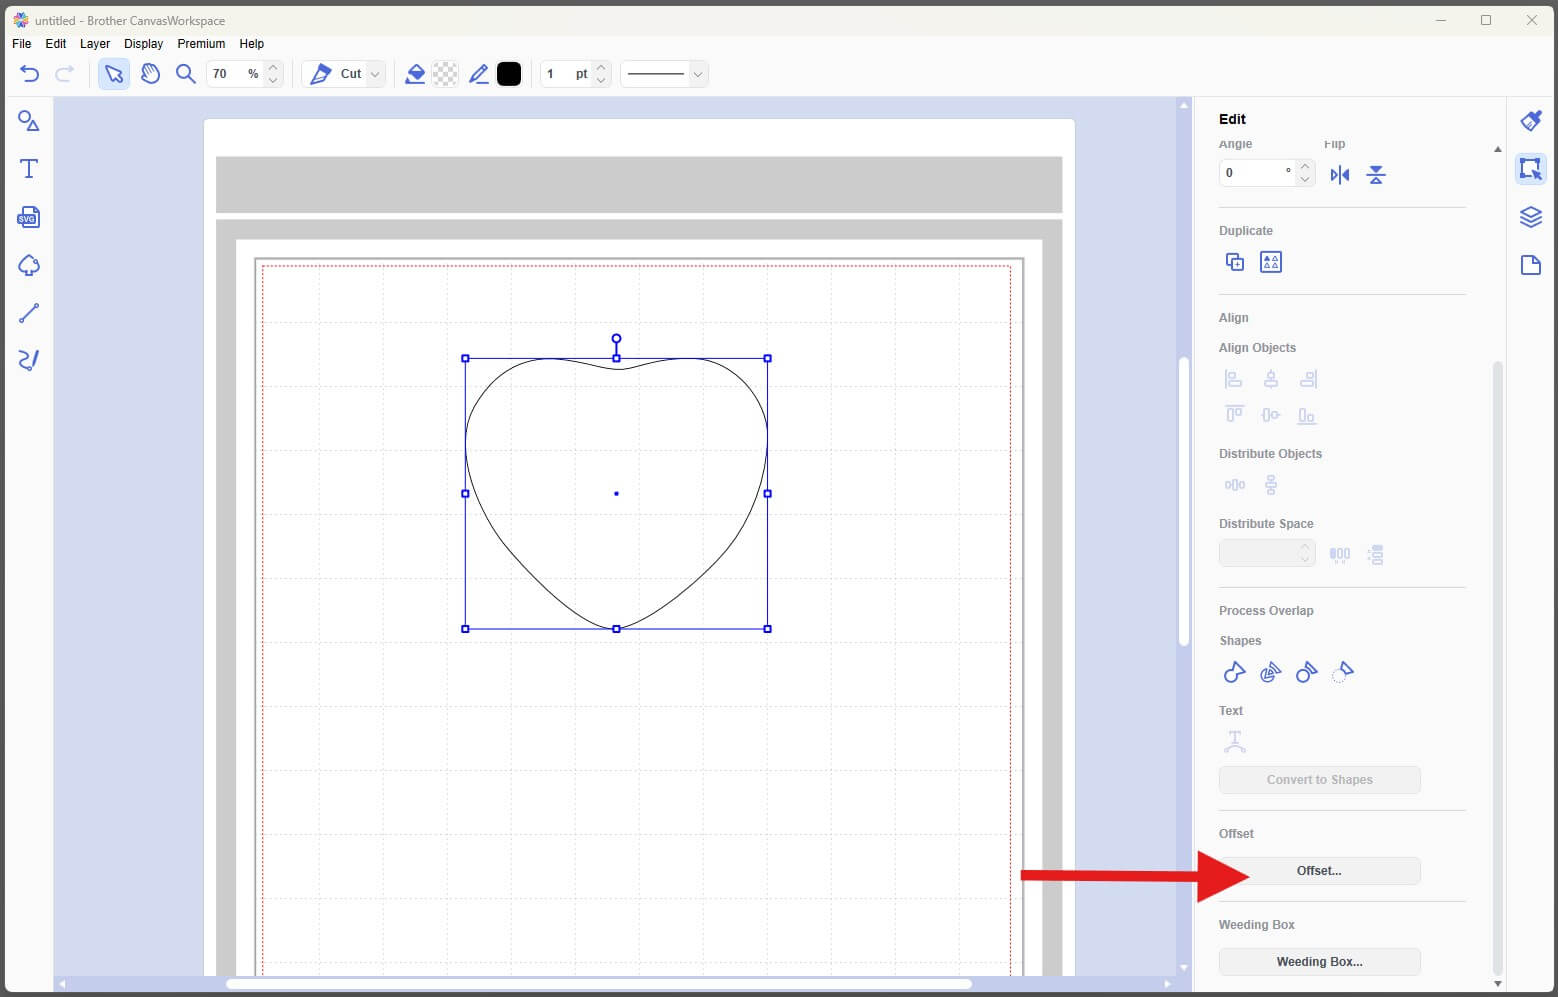This screenshot has height=997, width=1558.
Task: Click the Angle input field
Action: [x=1258, y=173]
